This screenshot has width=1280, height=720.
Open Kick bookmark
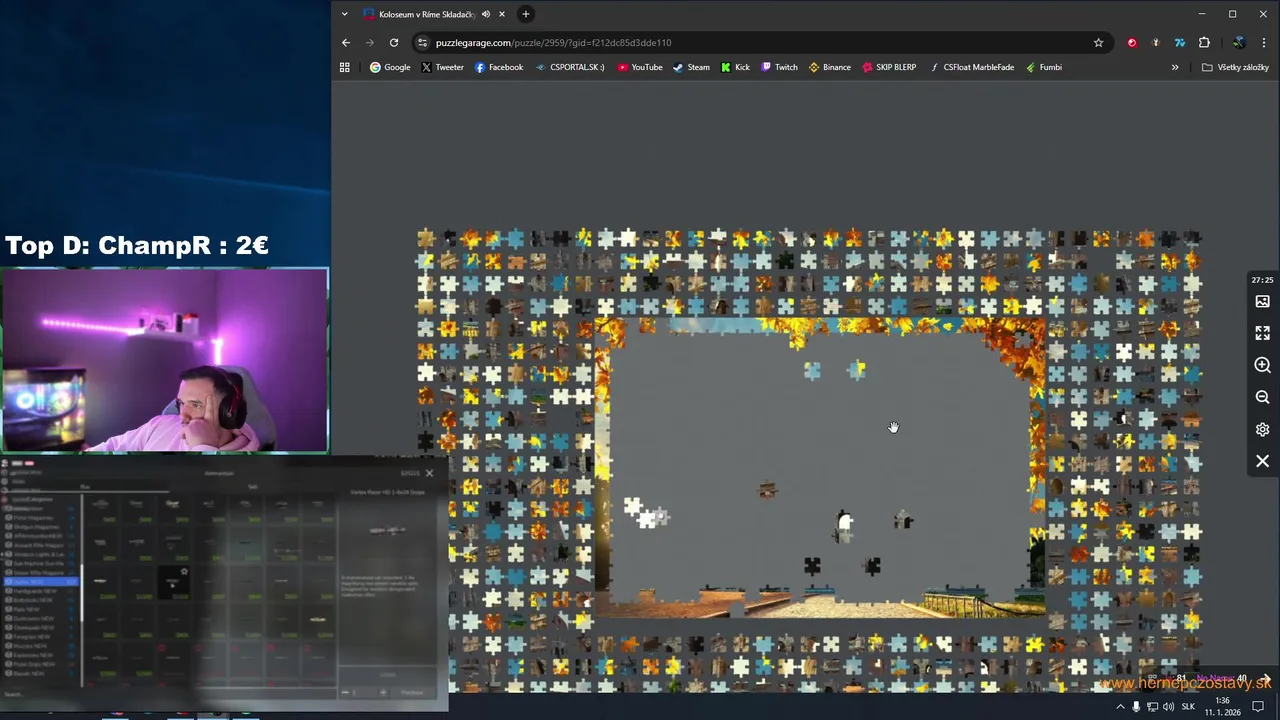tap(735, 67)
